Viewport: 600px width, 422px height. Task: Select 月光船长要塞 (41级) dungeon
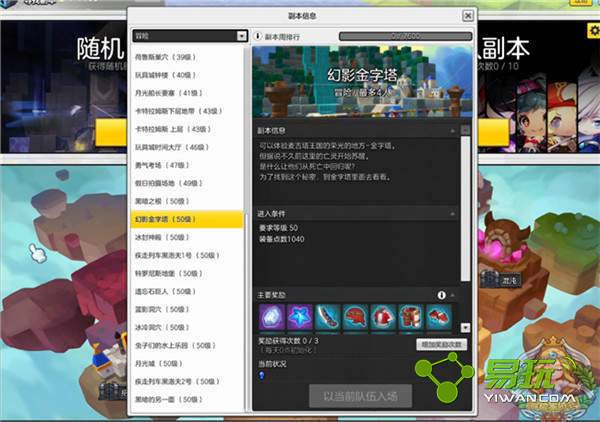[x=187, y=93]
